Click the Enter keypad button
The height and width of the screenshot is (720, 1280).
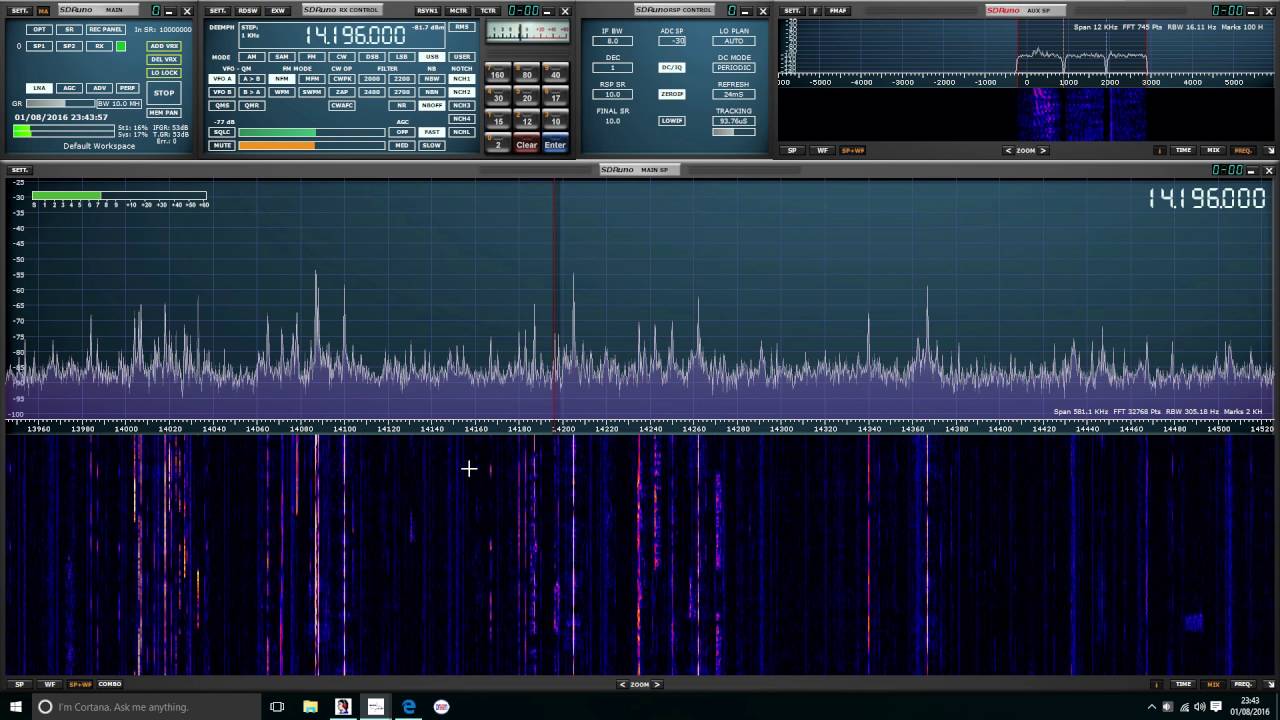point(555,144)
